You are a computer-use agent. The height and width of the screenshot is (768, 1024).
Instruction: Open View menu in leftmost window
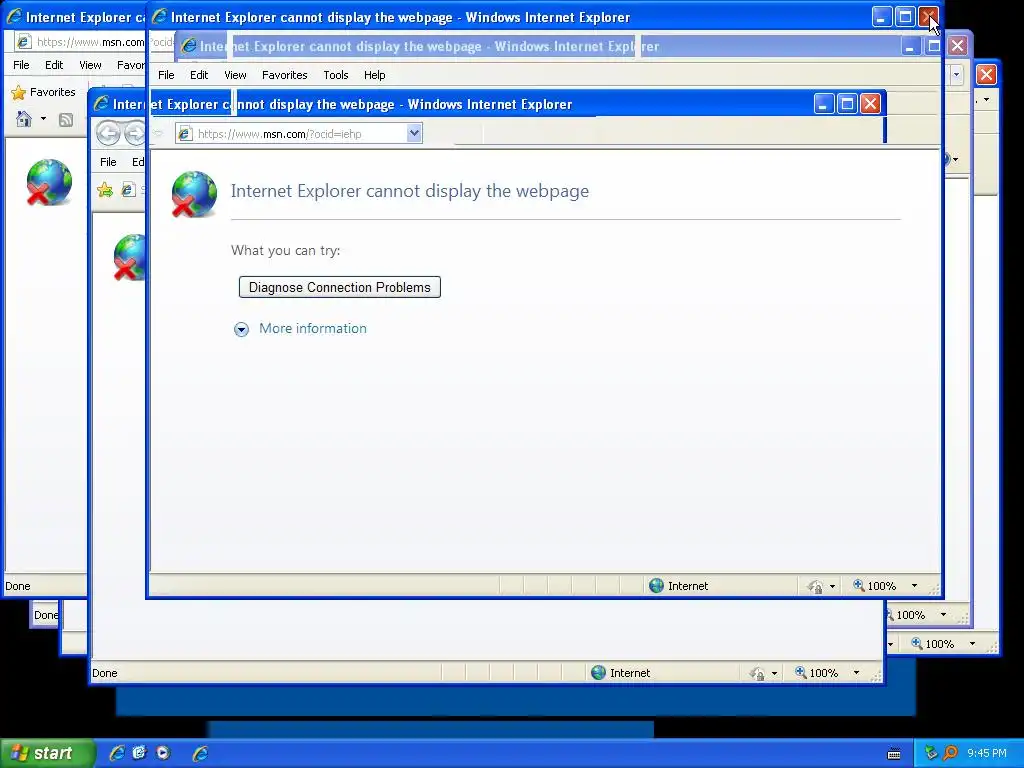click(x=90, y=65)
